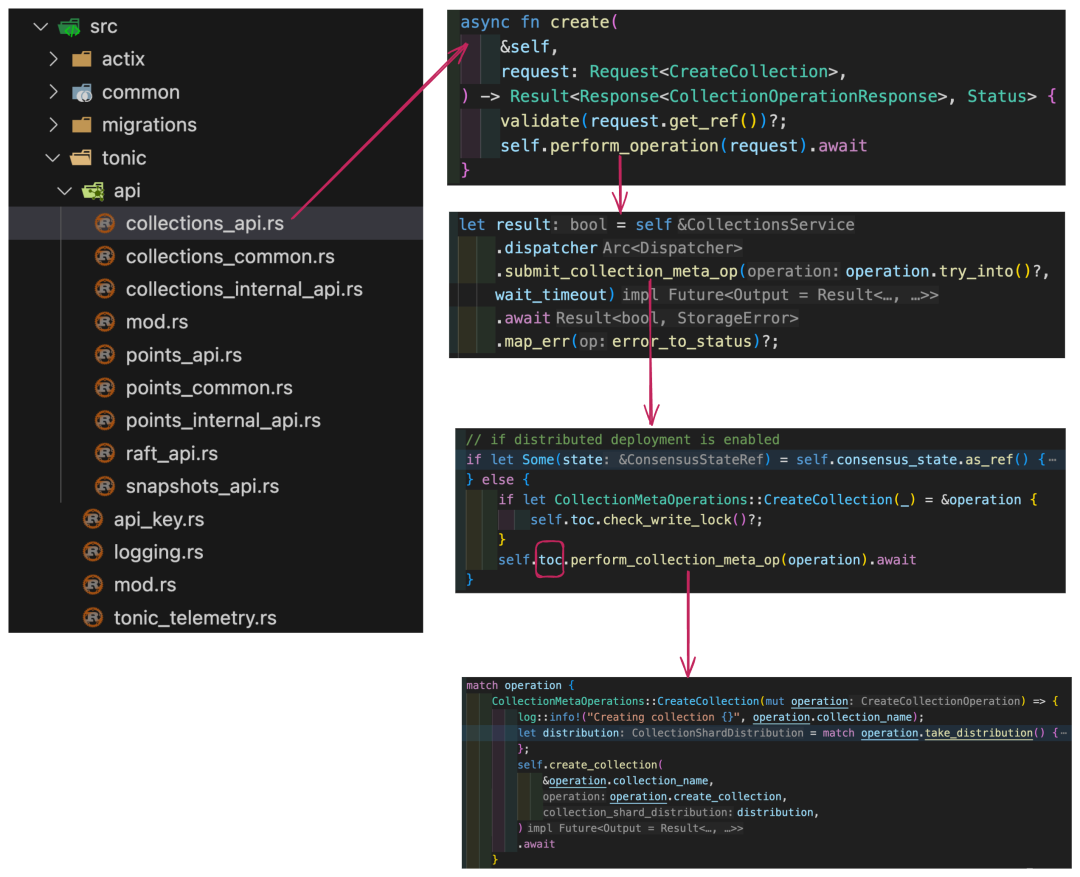Click 'check_write_lock' method call
The width and height of the screenshot is (1080, 877).
click(x=667, y=519)
